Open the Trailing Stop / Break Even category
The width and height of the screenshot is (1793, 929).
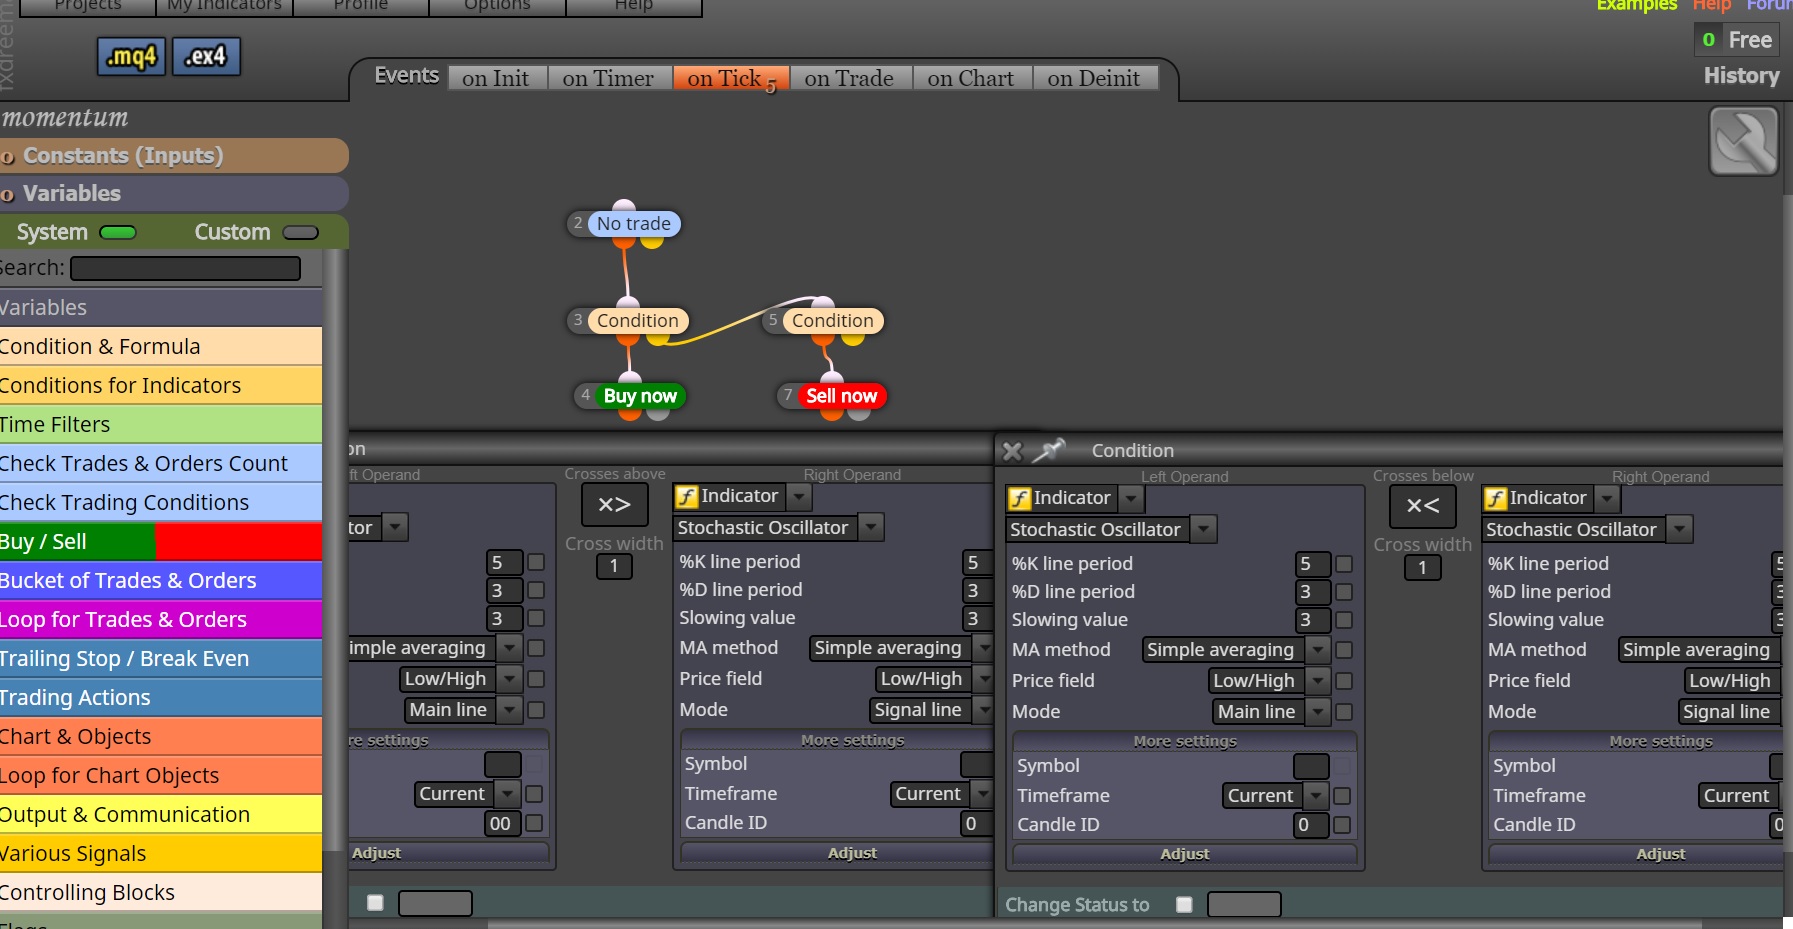pyautogui.click(x=161, y=659)
